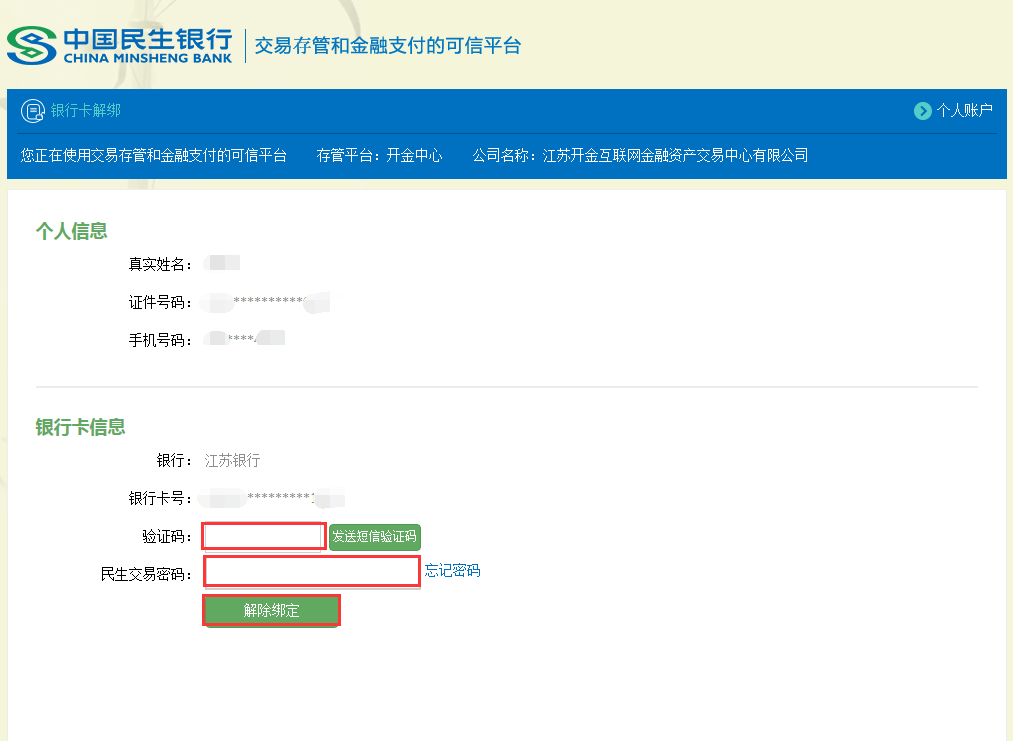Open the 忘记密码 link
This screenshot has width=1013, height=741.
click(452, 571)
